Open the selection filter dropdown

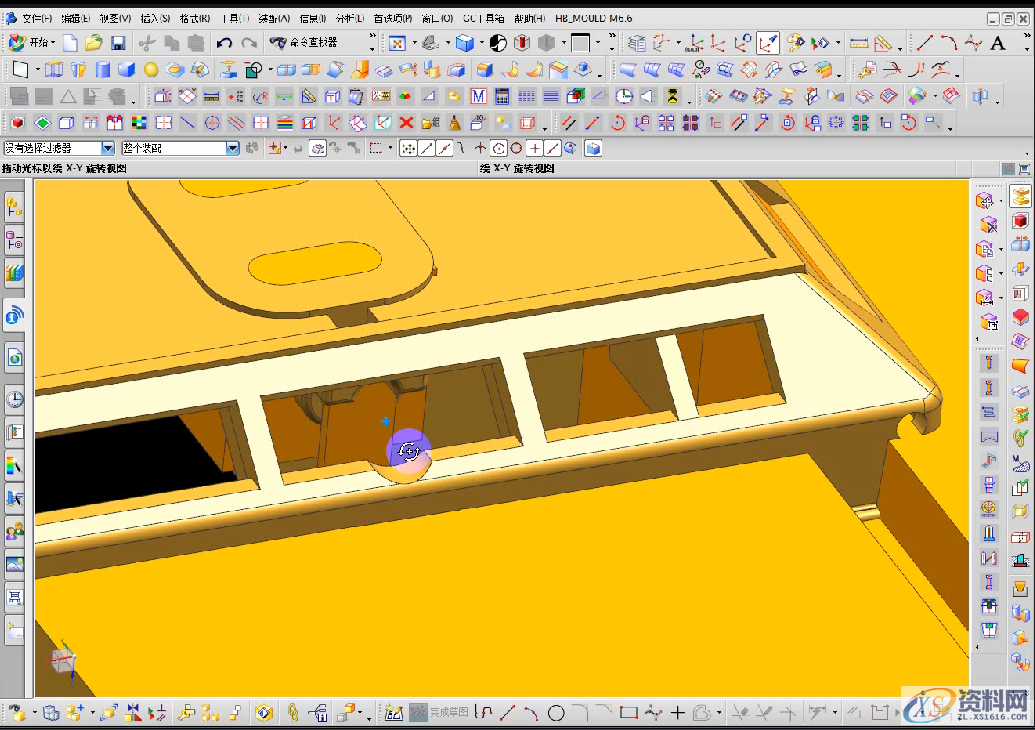point(108,148)
